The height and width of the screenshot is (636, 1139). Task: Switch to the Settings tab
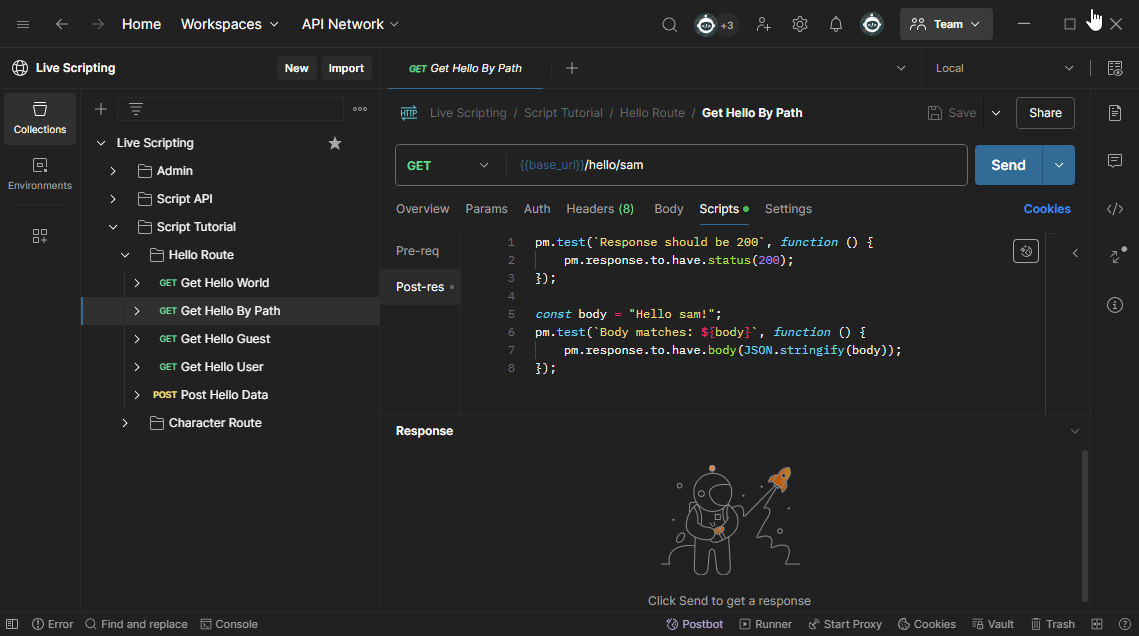pos(788,209)
